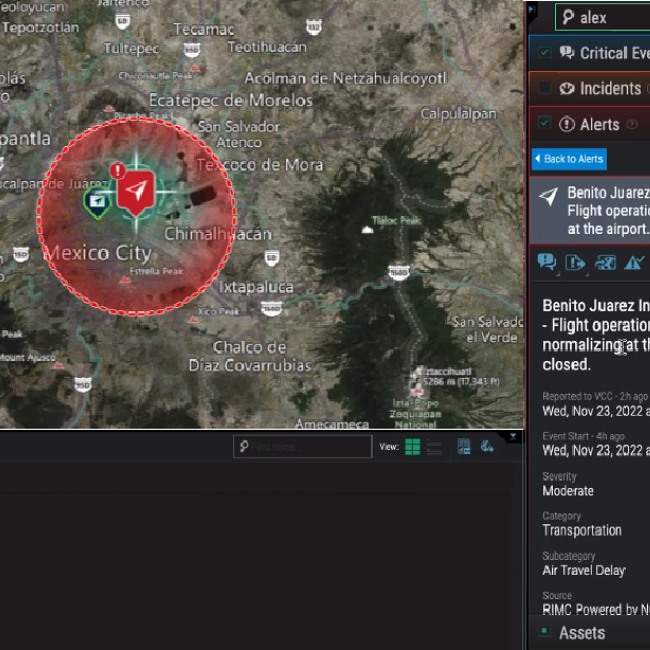This screenshot has height=650, width=650.
Task: Click the third alert action icon
Action: coord(605,263)
